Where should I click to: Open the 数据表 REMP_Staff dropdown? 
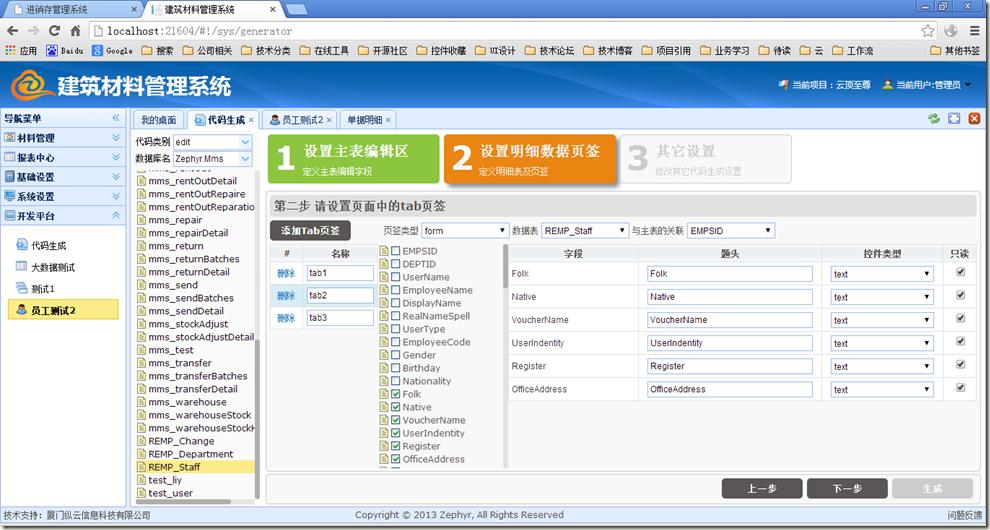tap(585, 231)
